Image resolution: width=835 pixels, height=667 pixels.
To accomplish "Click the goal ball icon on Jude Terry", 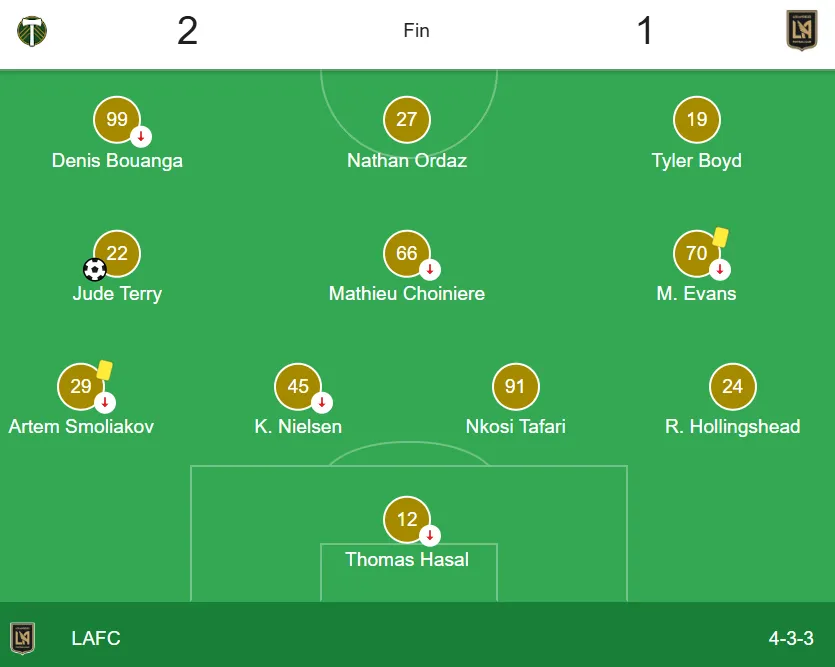I will click(x=94, y=271).
